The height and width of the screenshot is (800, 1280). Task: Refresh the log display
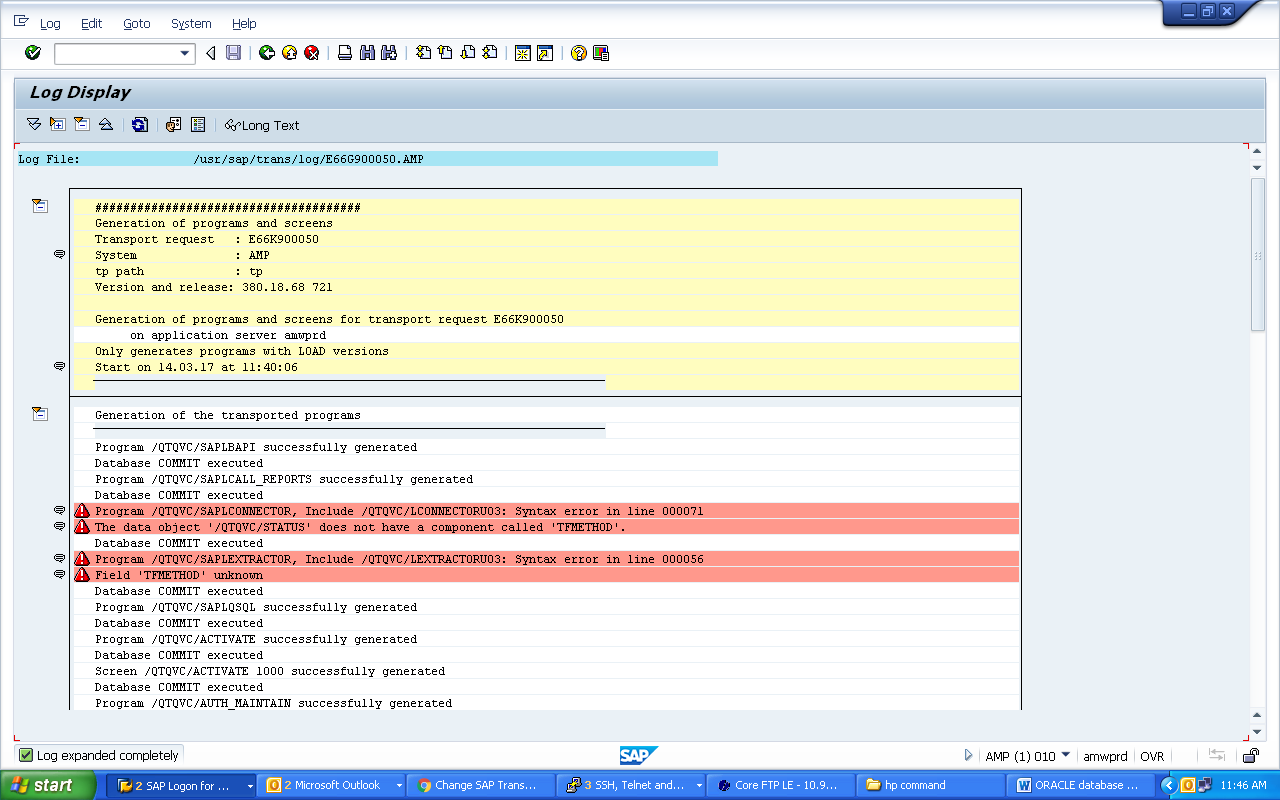click(x=140, y=125)
